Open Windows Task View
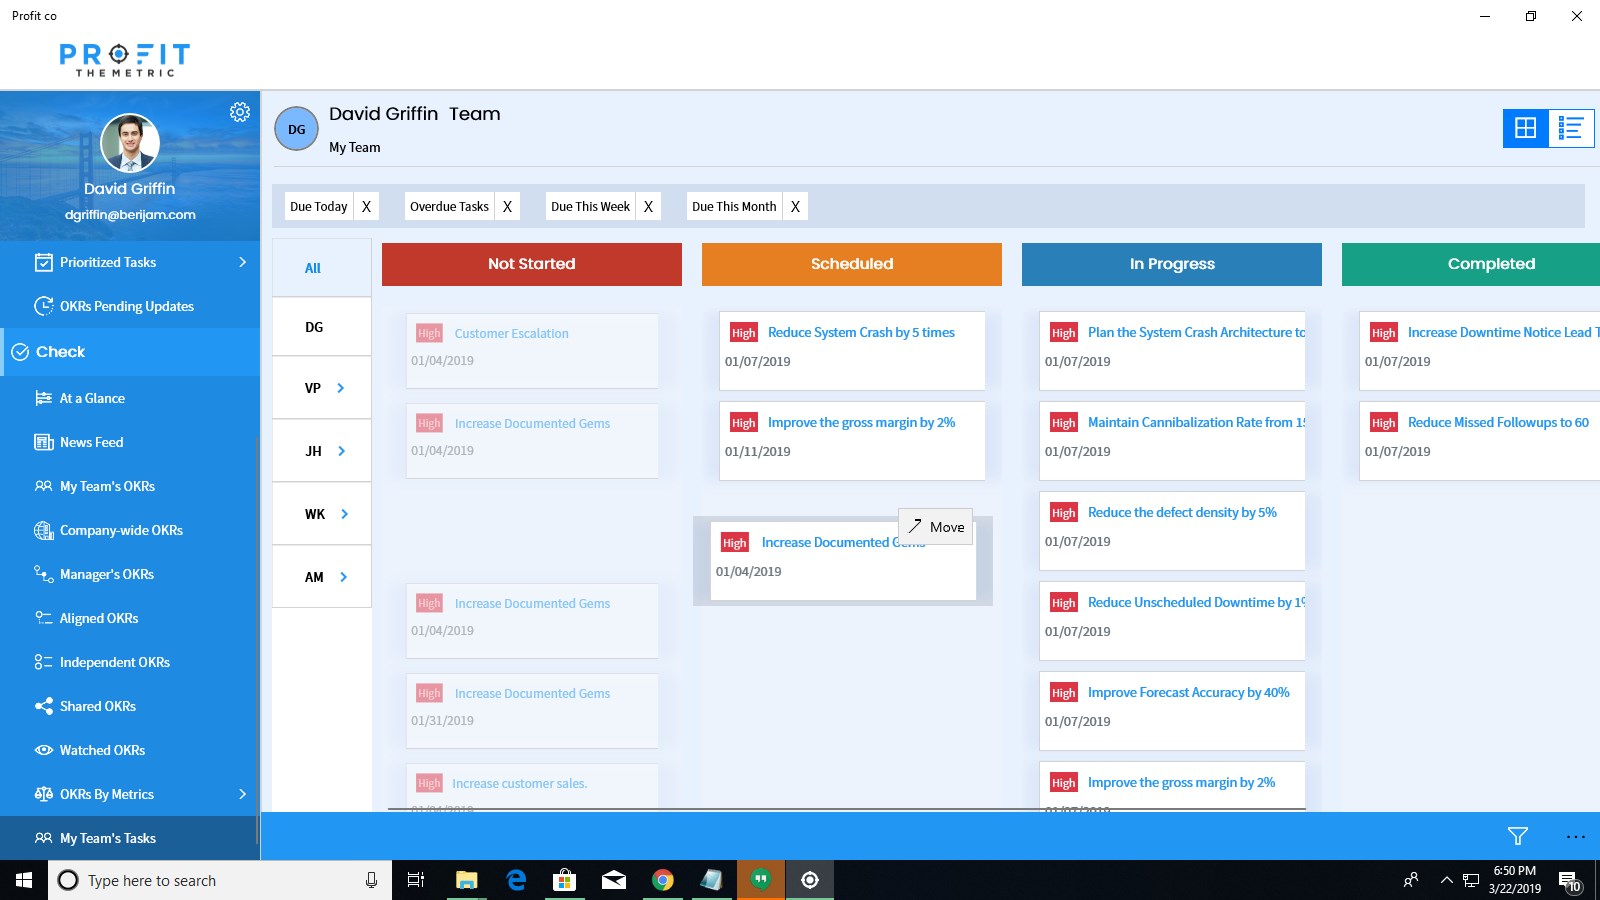This screenshot has width=1600, height=900. coord(416,880)
